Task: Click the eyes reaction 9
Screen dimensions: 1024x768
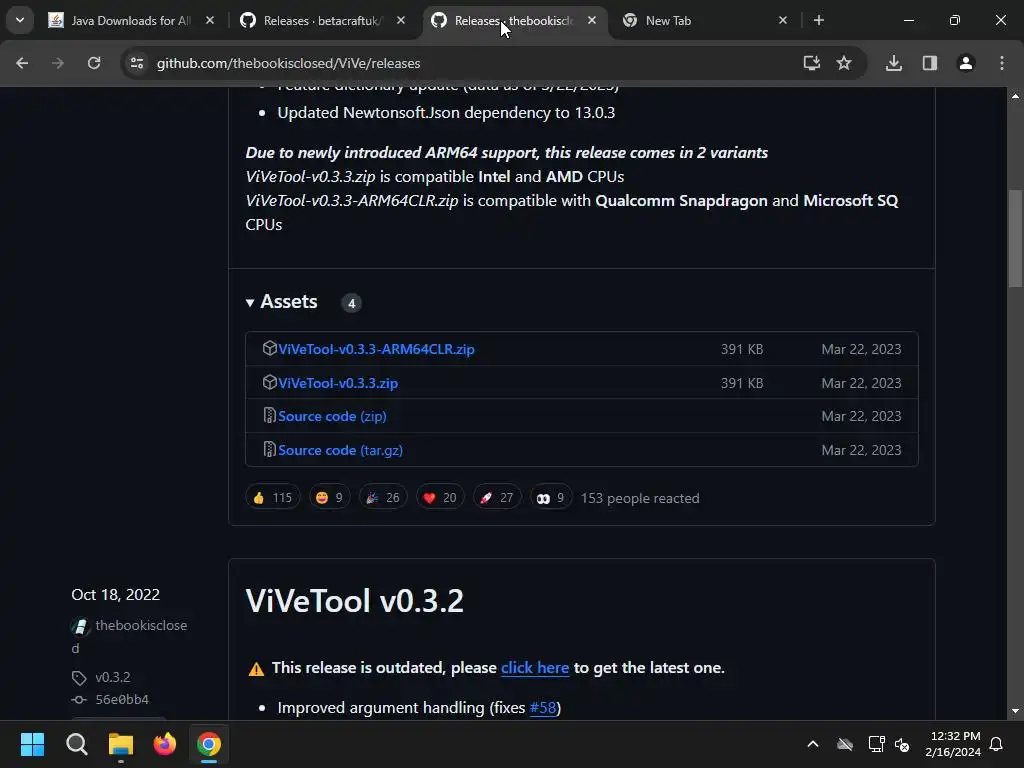Action: pyautogui.click(x=551, y=498)
